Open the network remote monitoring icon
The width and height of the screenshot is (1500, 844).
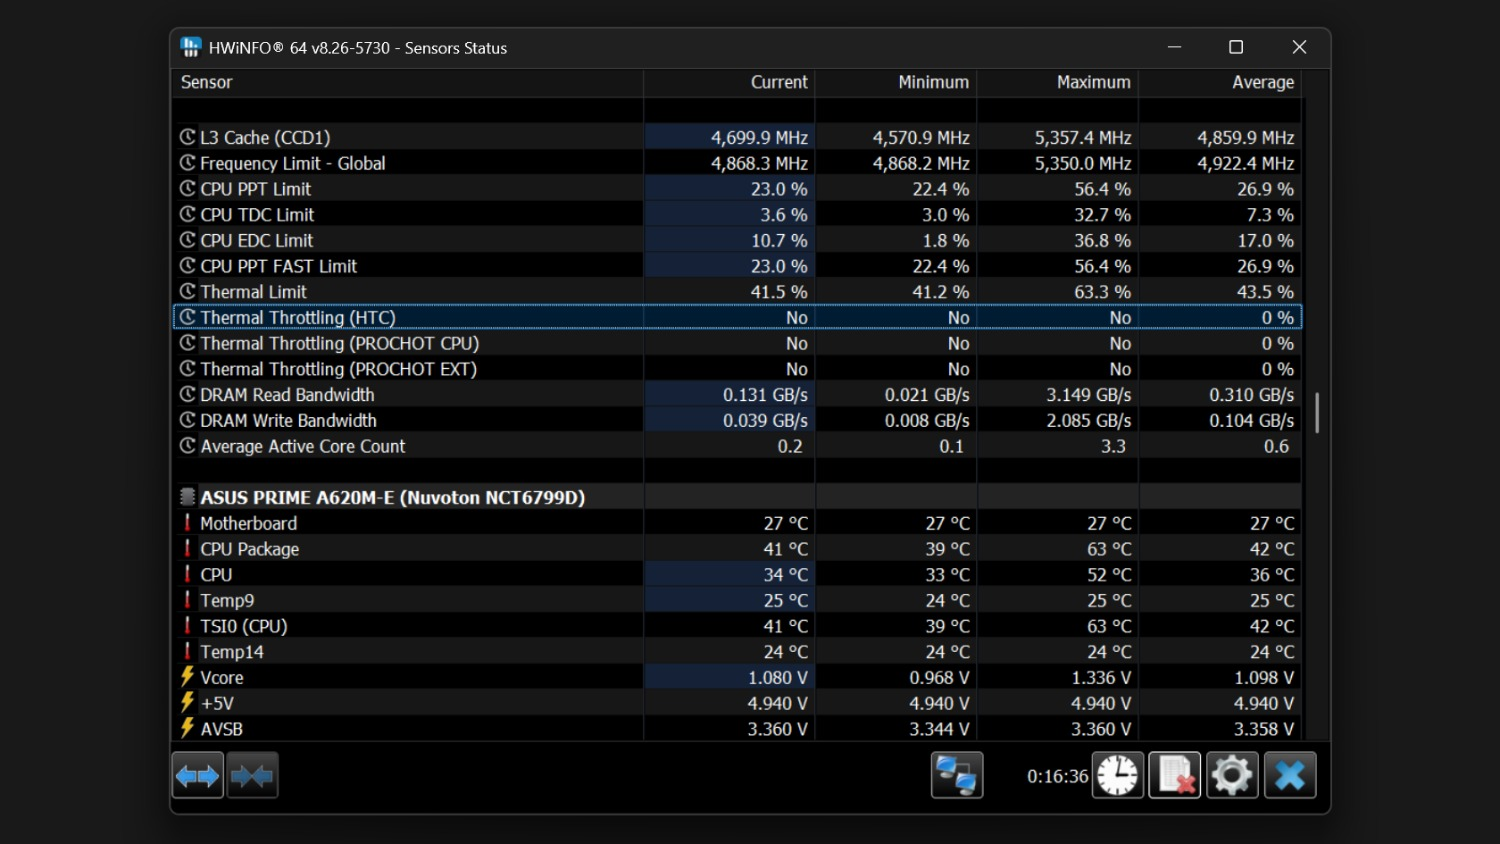coord(957,776)
